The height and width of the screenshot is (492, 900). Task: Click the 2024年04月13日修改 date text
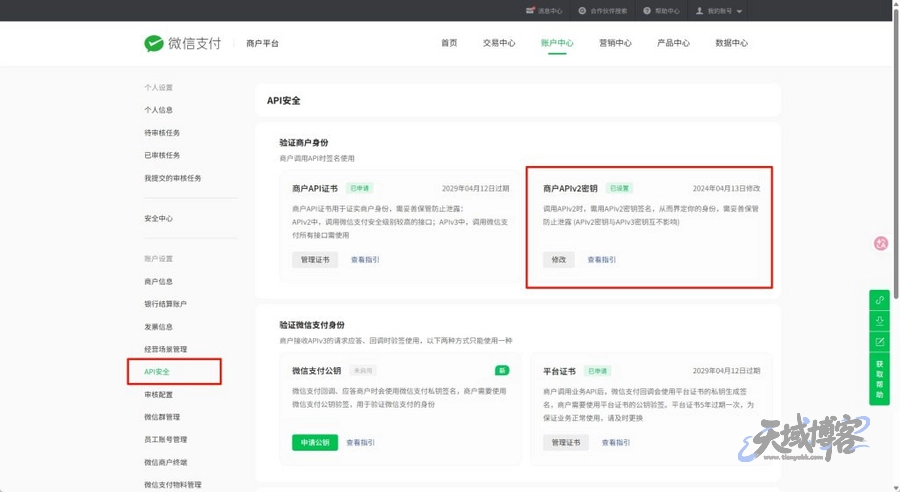726,188
